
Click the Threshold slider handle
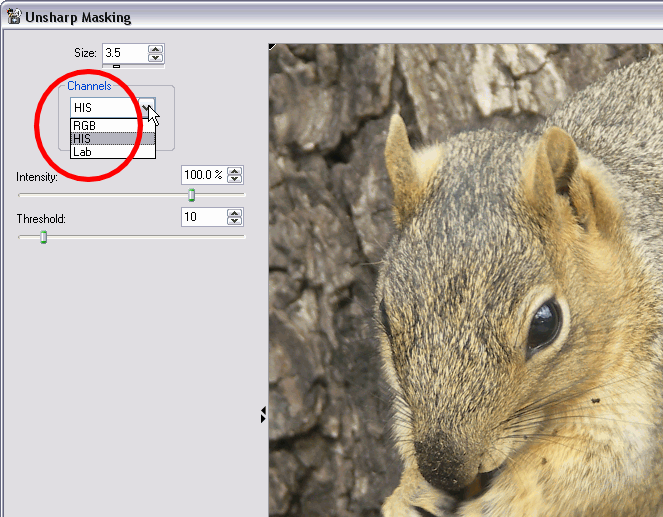[x=43, y=237]
